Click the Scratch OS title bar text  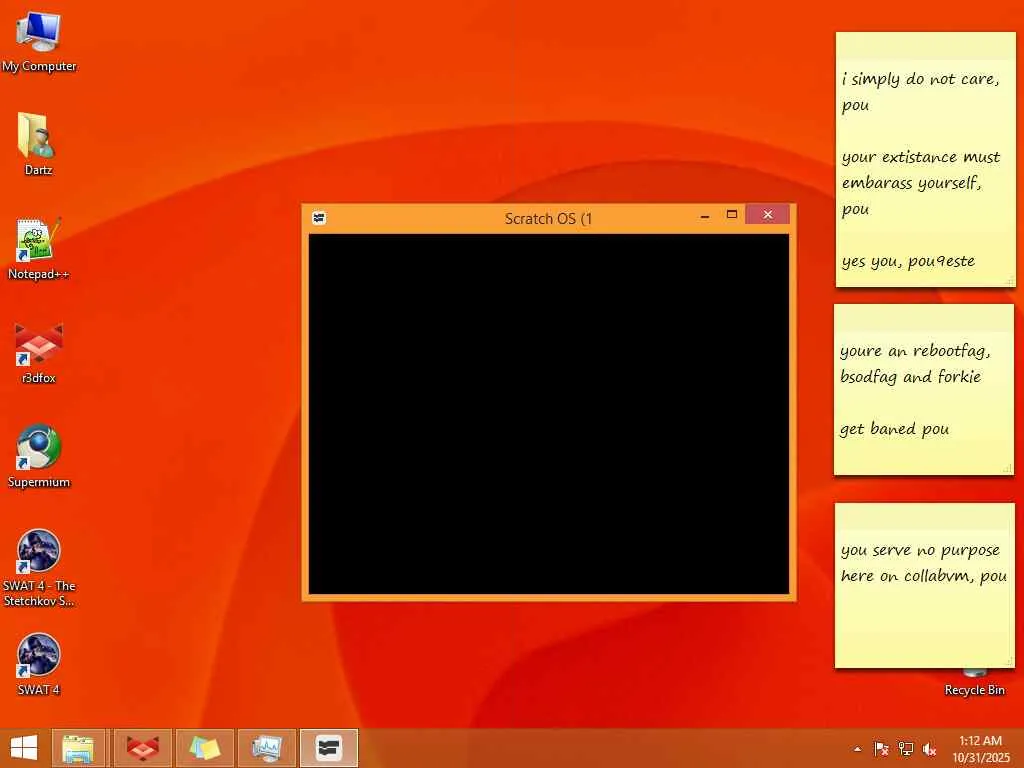coord(548,219)
